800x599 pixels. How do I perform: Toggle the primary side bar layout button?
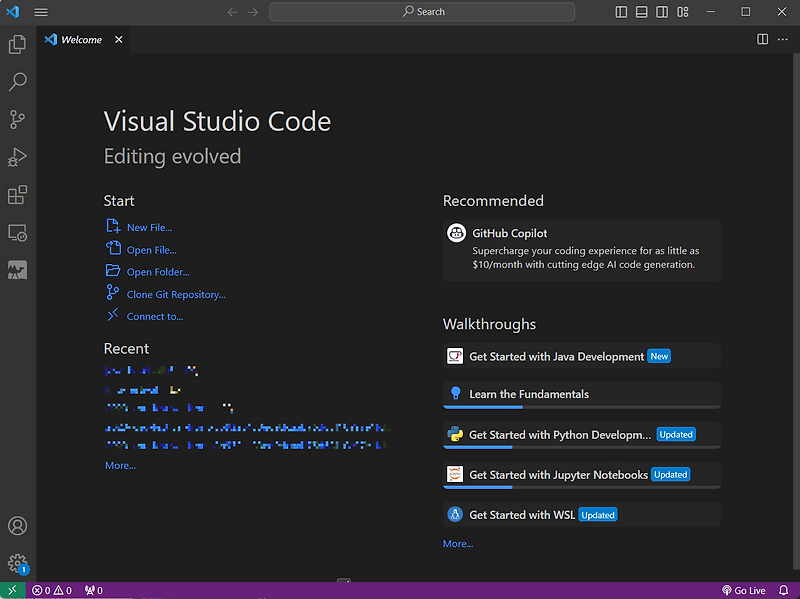(x=621, y=12)
